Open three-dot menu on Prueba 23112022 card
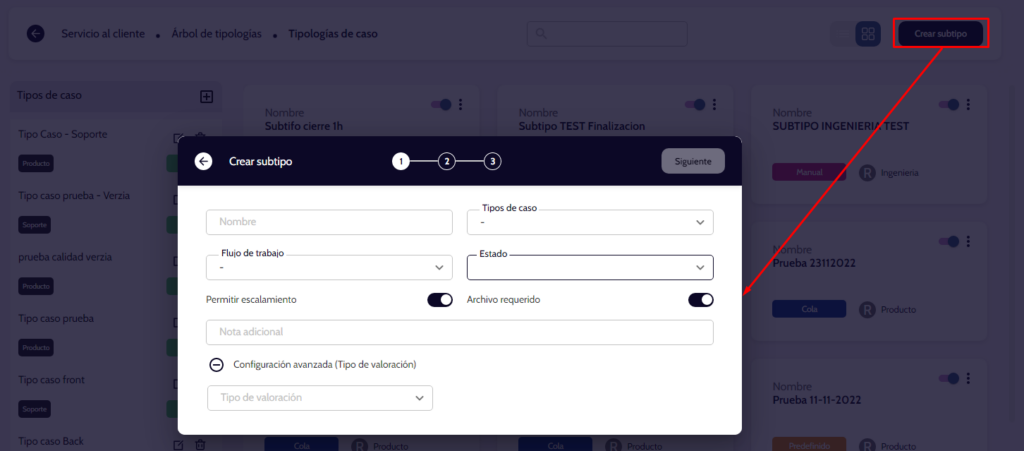Screen dimensions: 1024x451 (969, 241)
